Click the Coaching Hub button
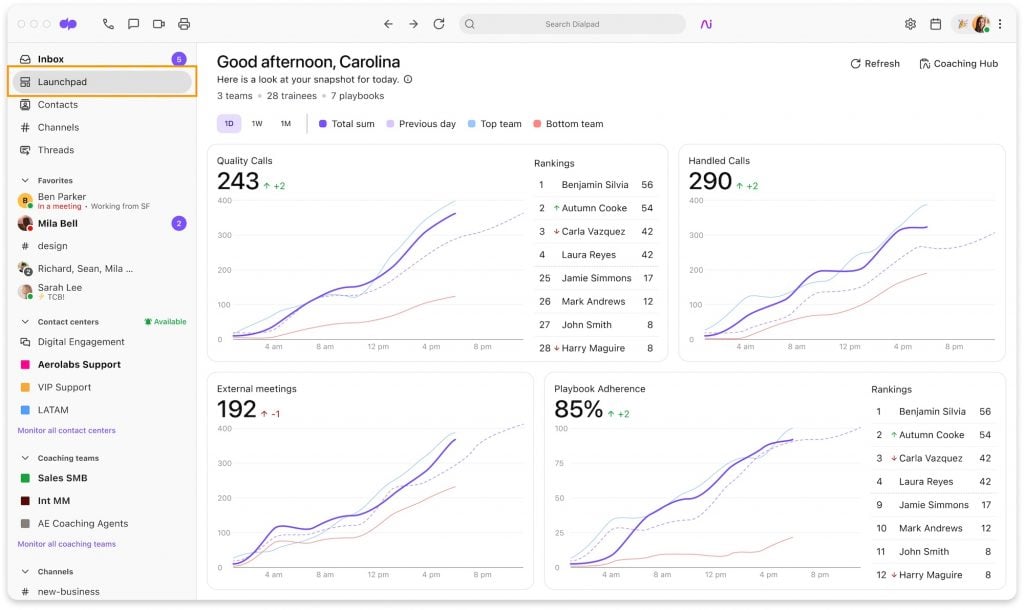 (958, 64)
